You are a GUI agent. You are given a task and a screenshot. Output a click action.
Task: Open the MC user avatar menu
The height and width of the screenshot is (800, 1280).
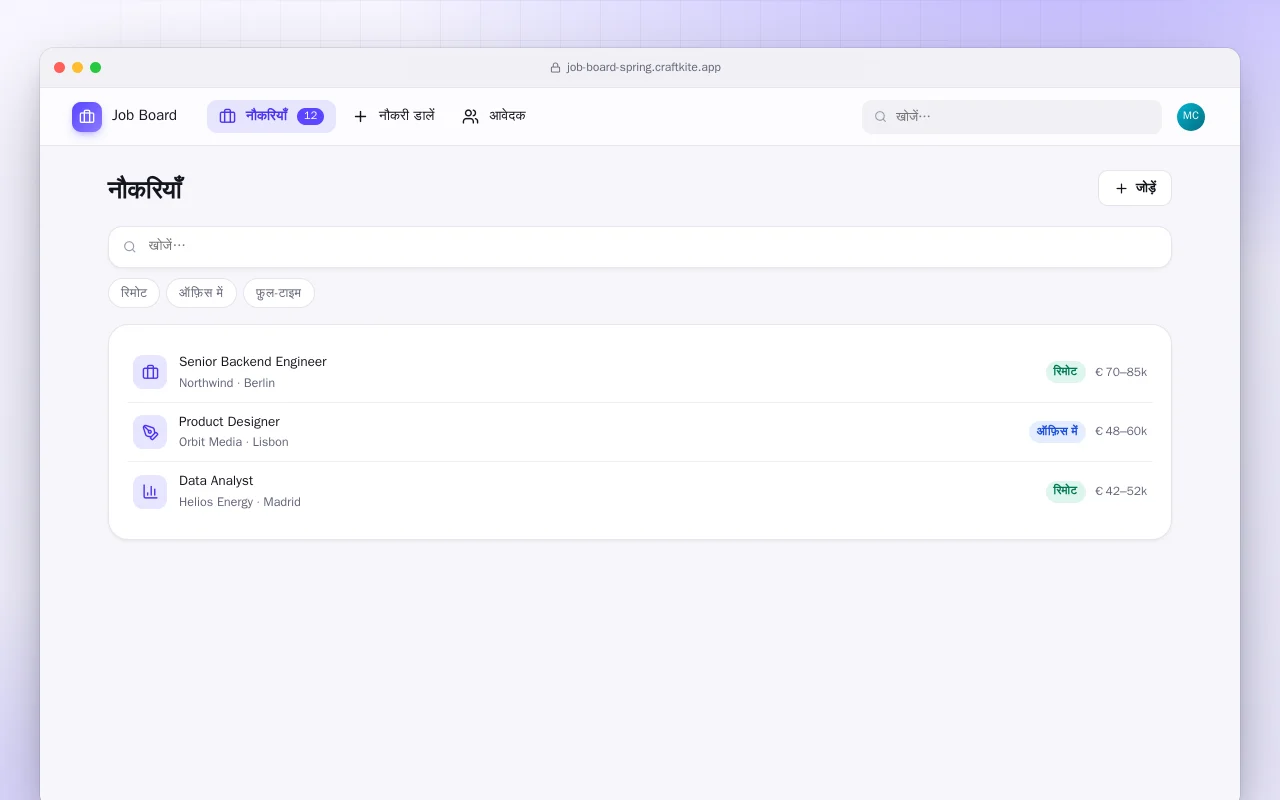(1191, 117)
